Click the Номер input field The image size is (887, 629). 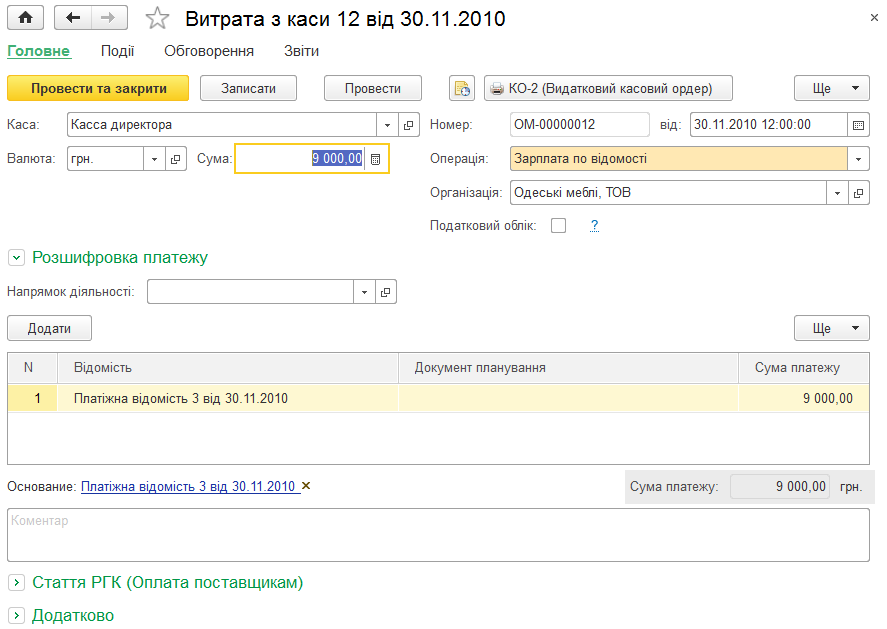tap(579, 125)
